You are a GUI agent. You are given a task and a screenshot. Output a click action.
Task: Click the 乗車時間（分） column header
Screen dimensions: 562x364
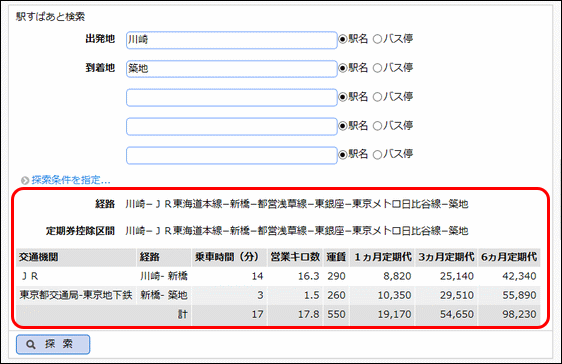[229, 257]
